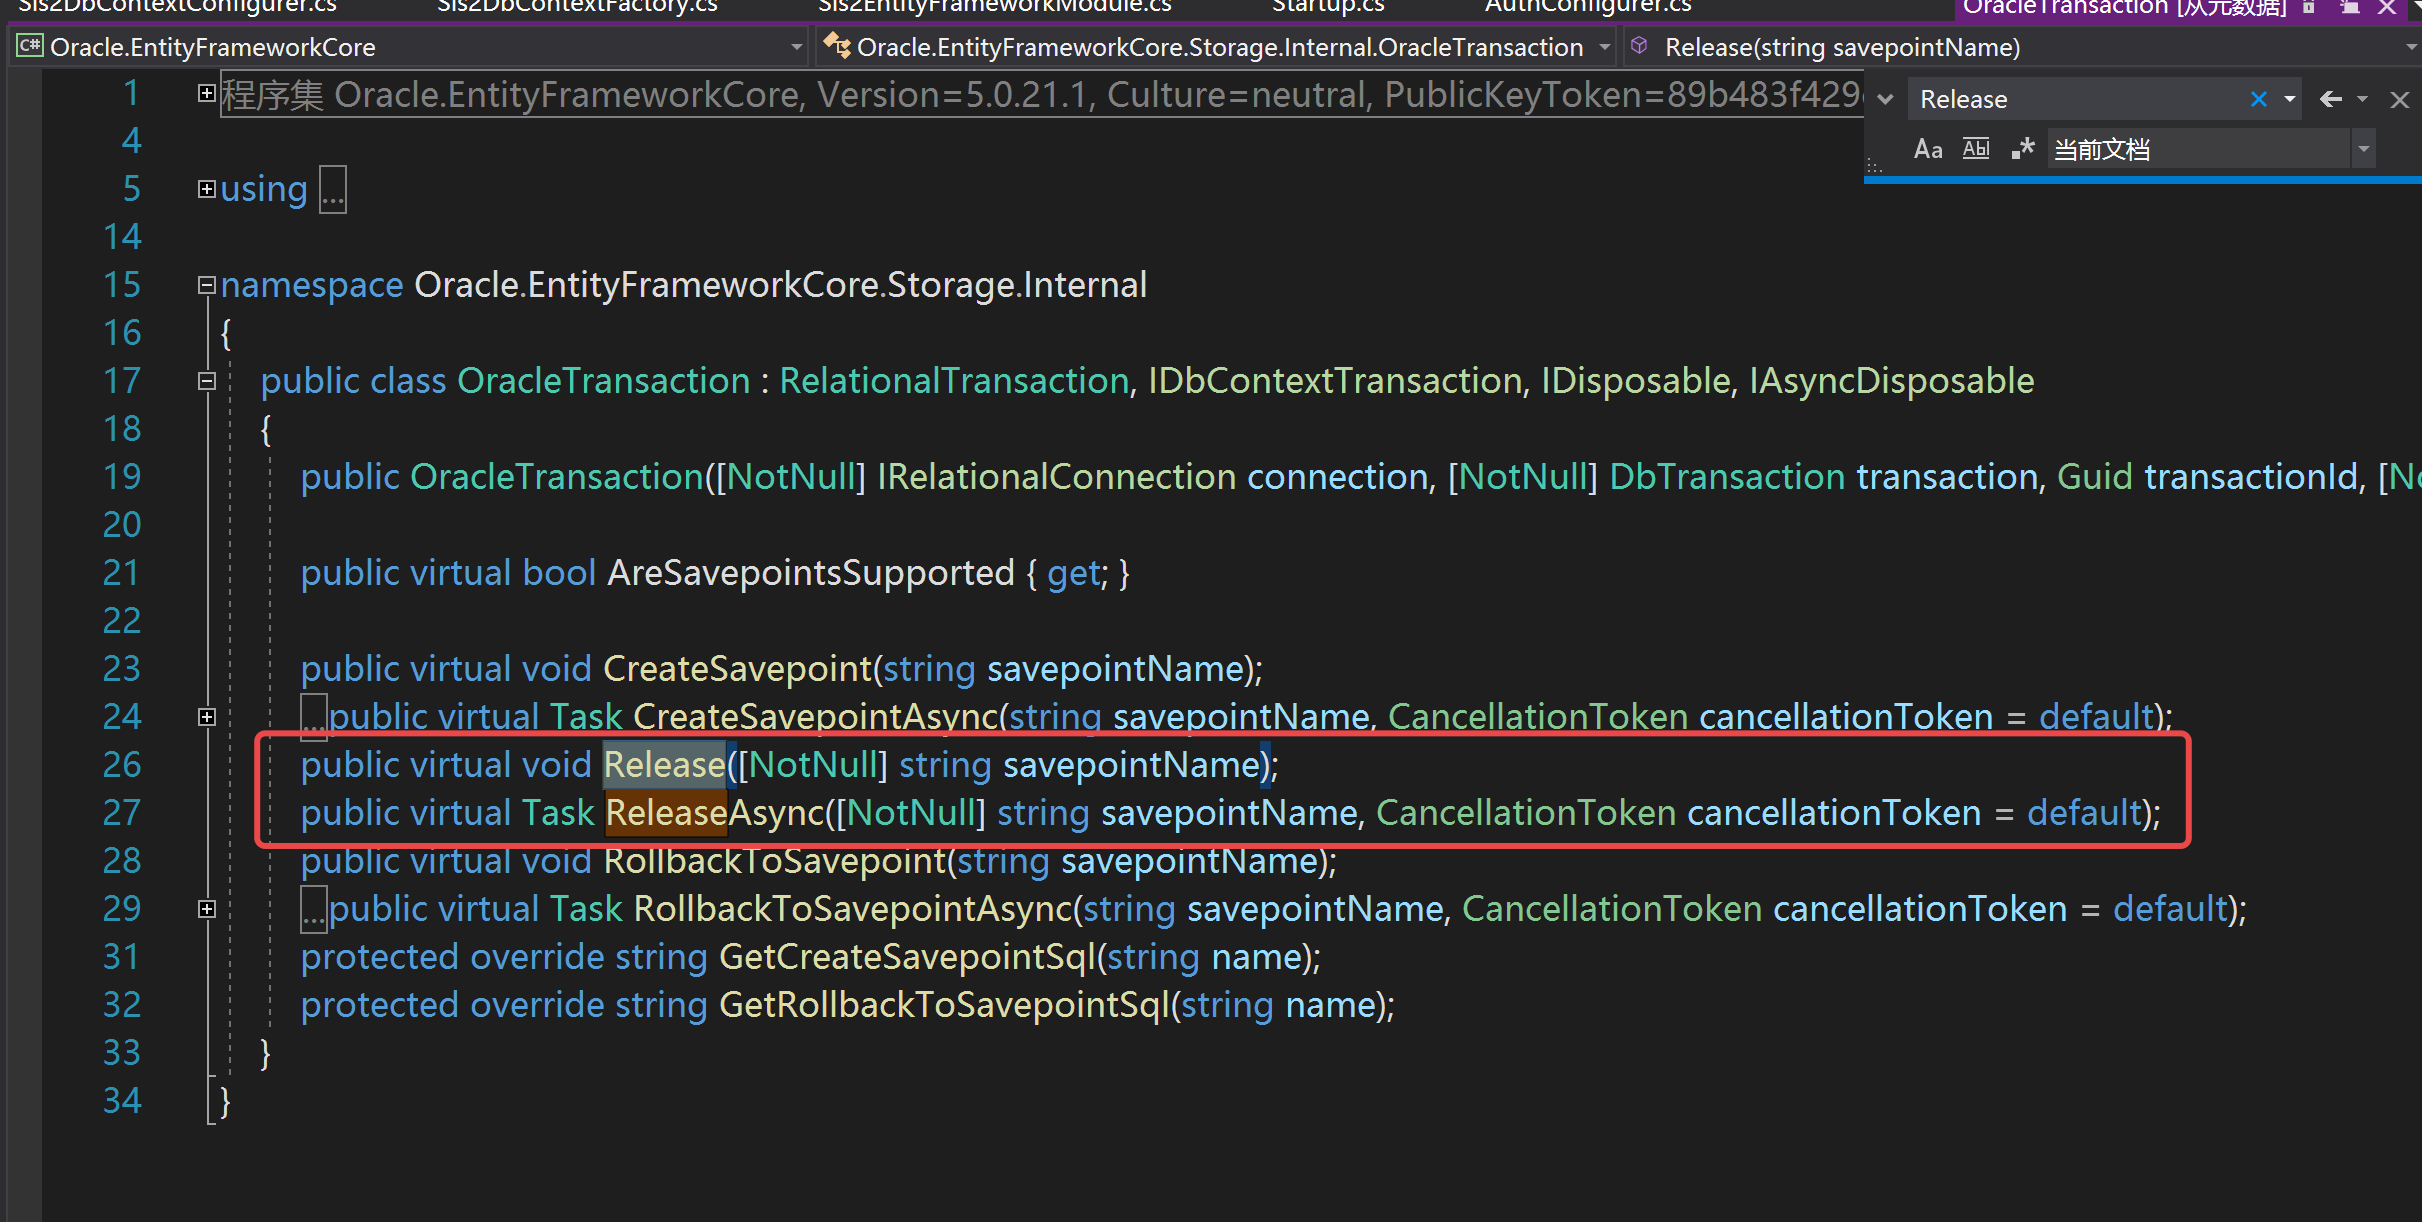Screen dimensions: 2422x1222
Task: Click the find-previous arrow in the search panel
Action: (x=2333, y=99)
